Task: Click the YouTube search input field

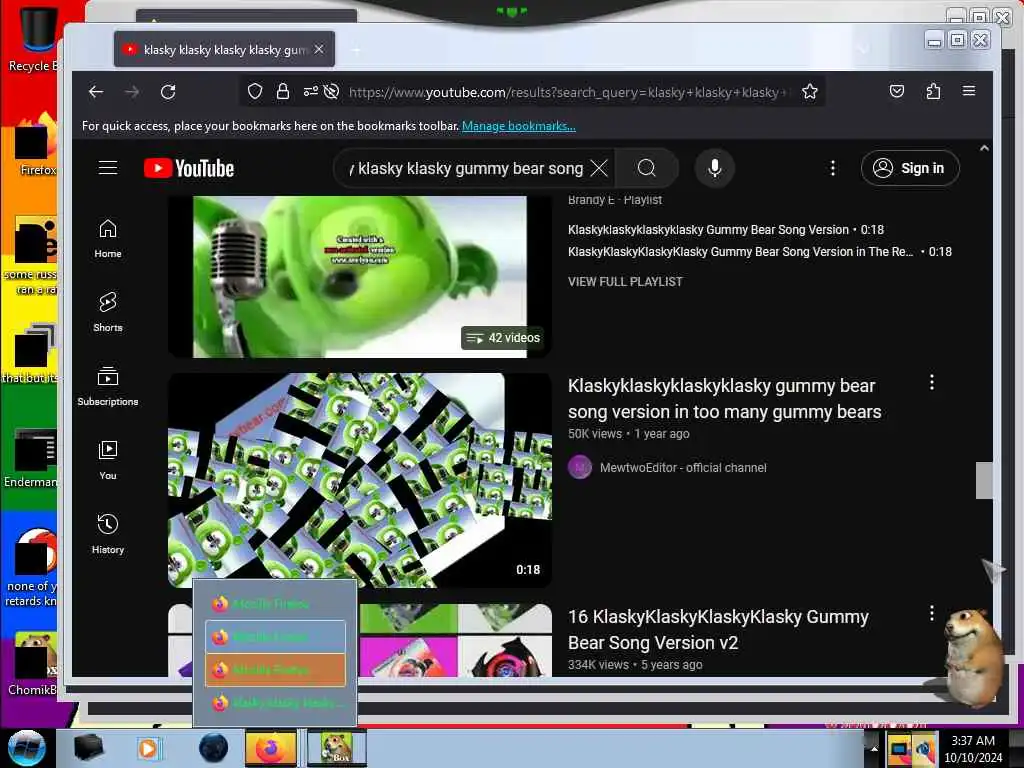Action: (467, 168)
